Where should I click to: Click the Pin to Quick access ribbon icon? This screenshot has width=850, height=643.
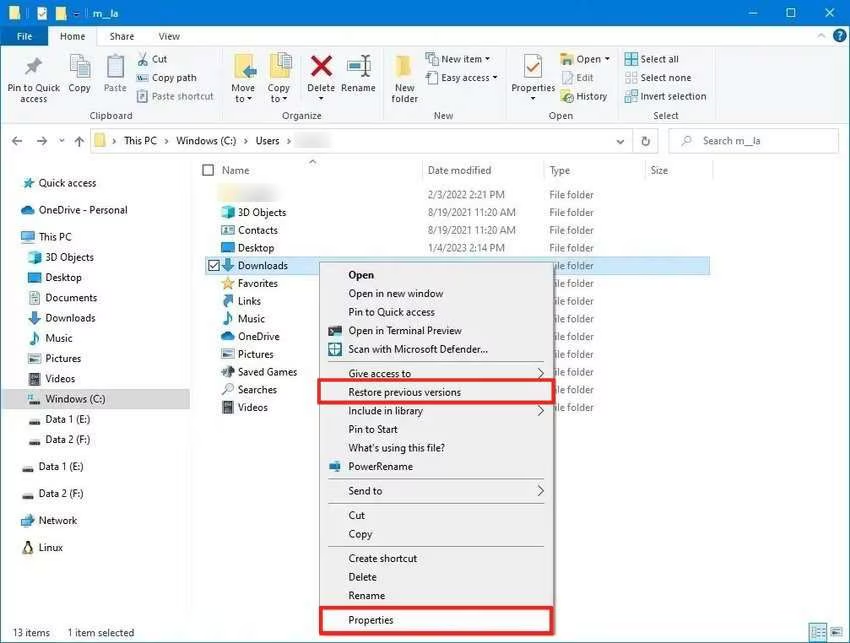tap(33, 70)
